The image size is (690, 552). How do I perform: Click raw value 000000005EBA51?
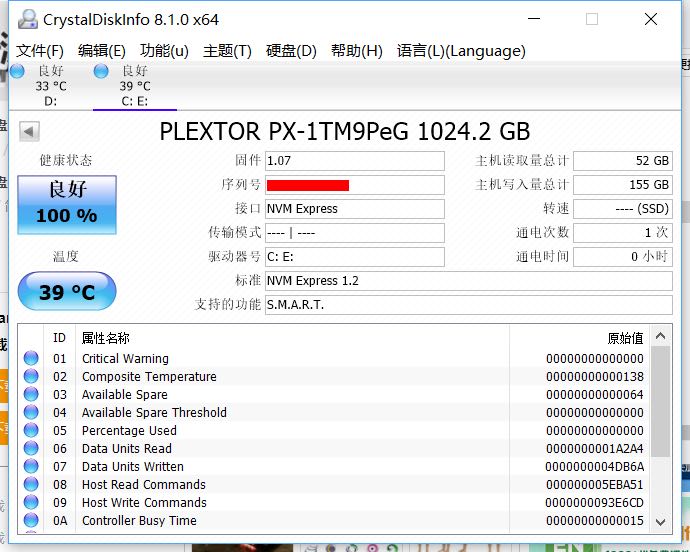point(595,485)
